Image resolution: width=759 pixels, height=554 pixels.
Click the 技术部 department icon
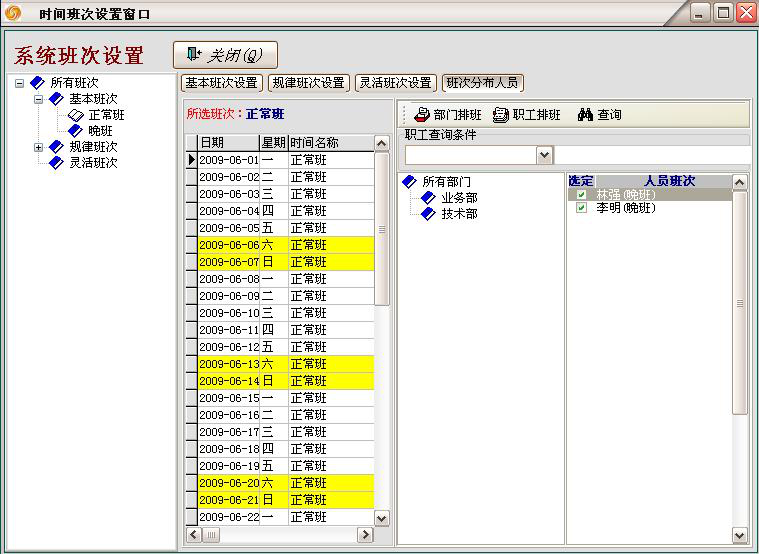coord(428,214)
